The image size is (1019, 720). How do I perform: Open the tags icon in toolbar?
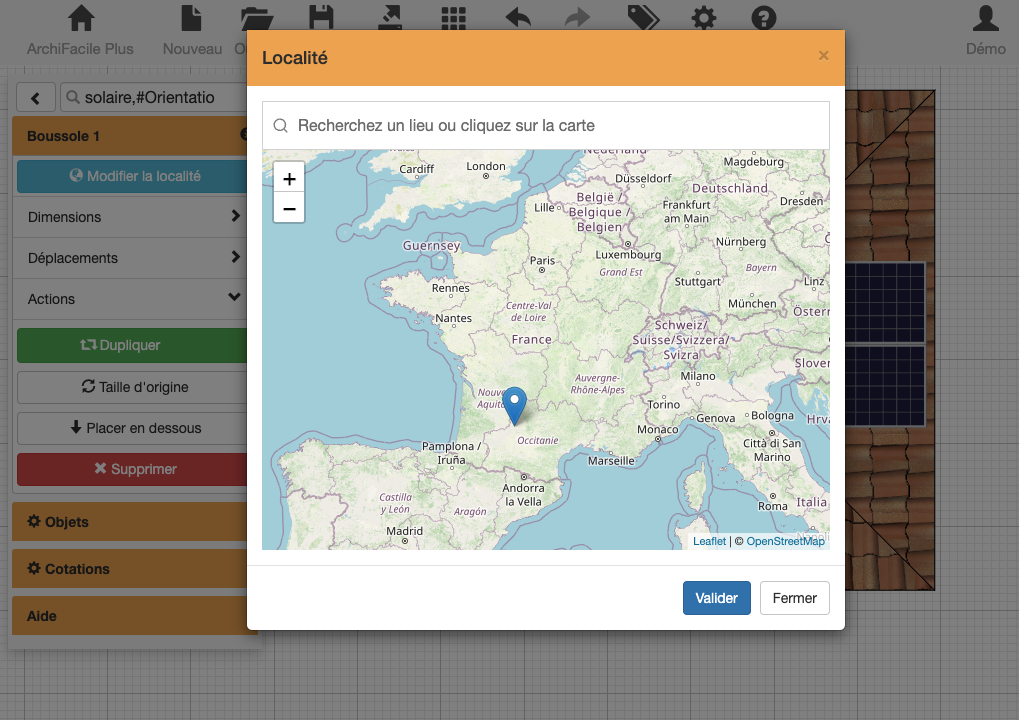643,19
